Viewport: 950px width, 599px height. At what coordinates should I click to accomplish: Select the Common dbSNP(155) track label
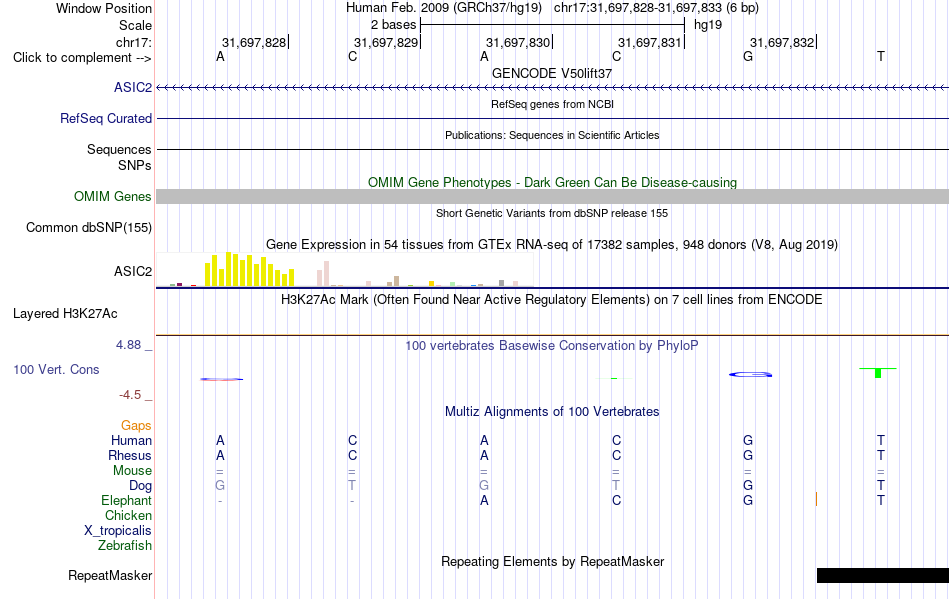[89, 228]
